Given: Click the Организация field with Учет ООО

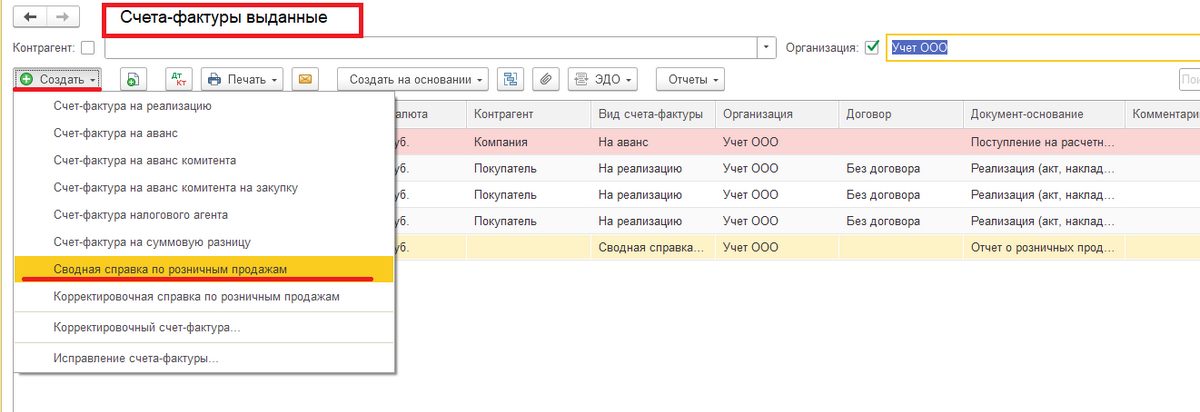Looking at the screenshot, I should click(x=1042, y=47).
